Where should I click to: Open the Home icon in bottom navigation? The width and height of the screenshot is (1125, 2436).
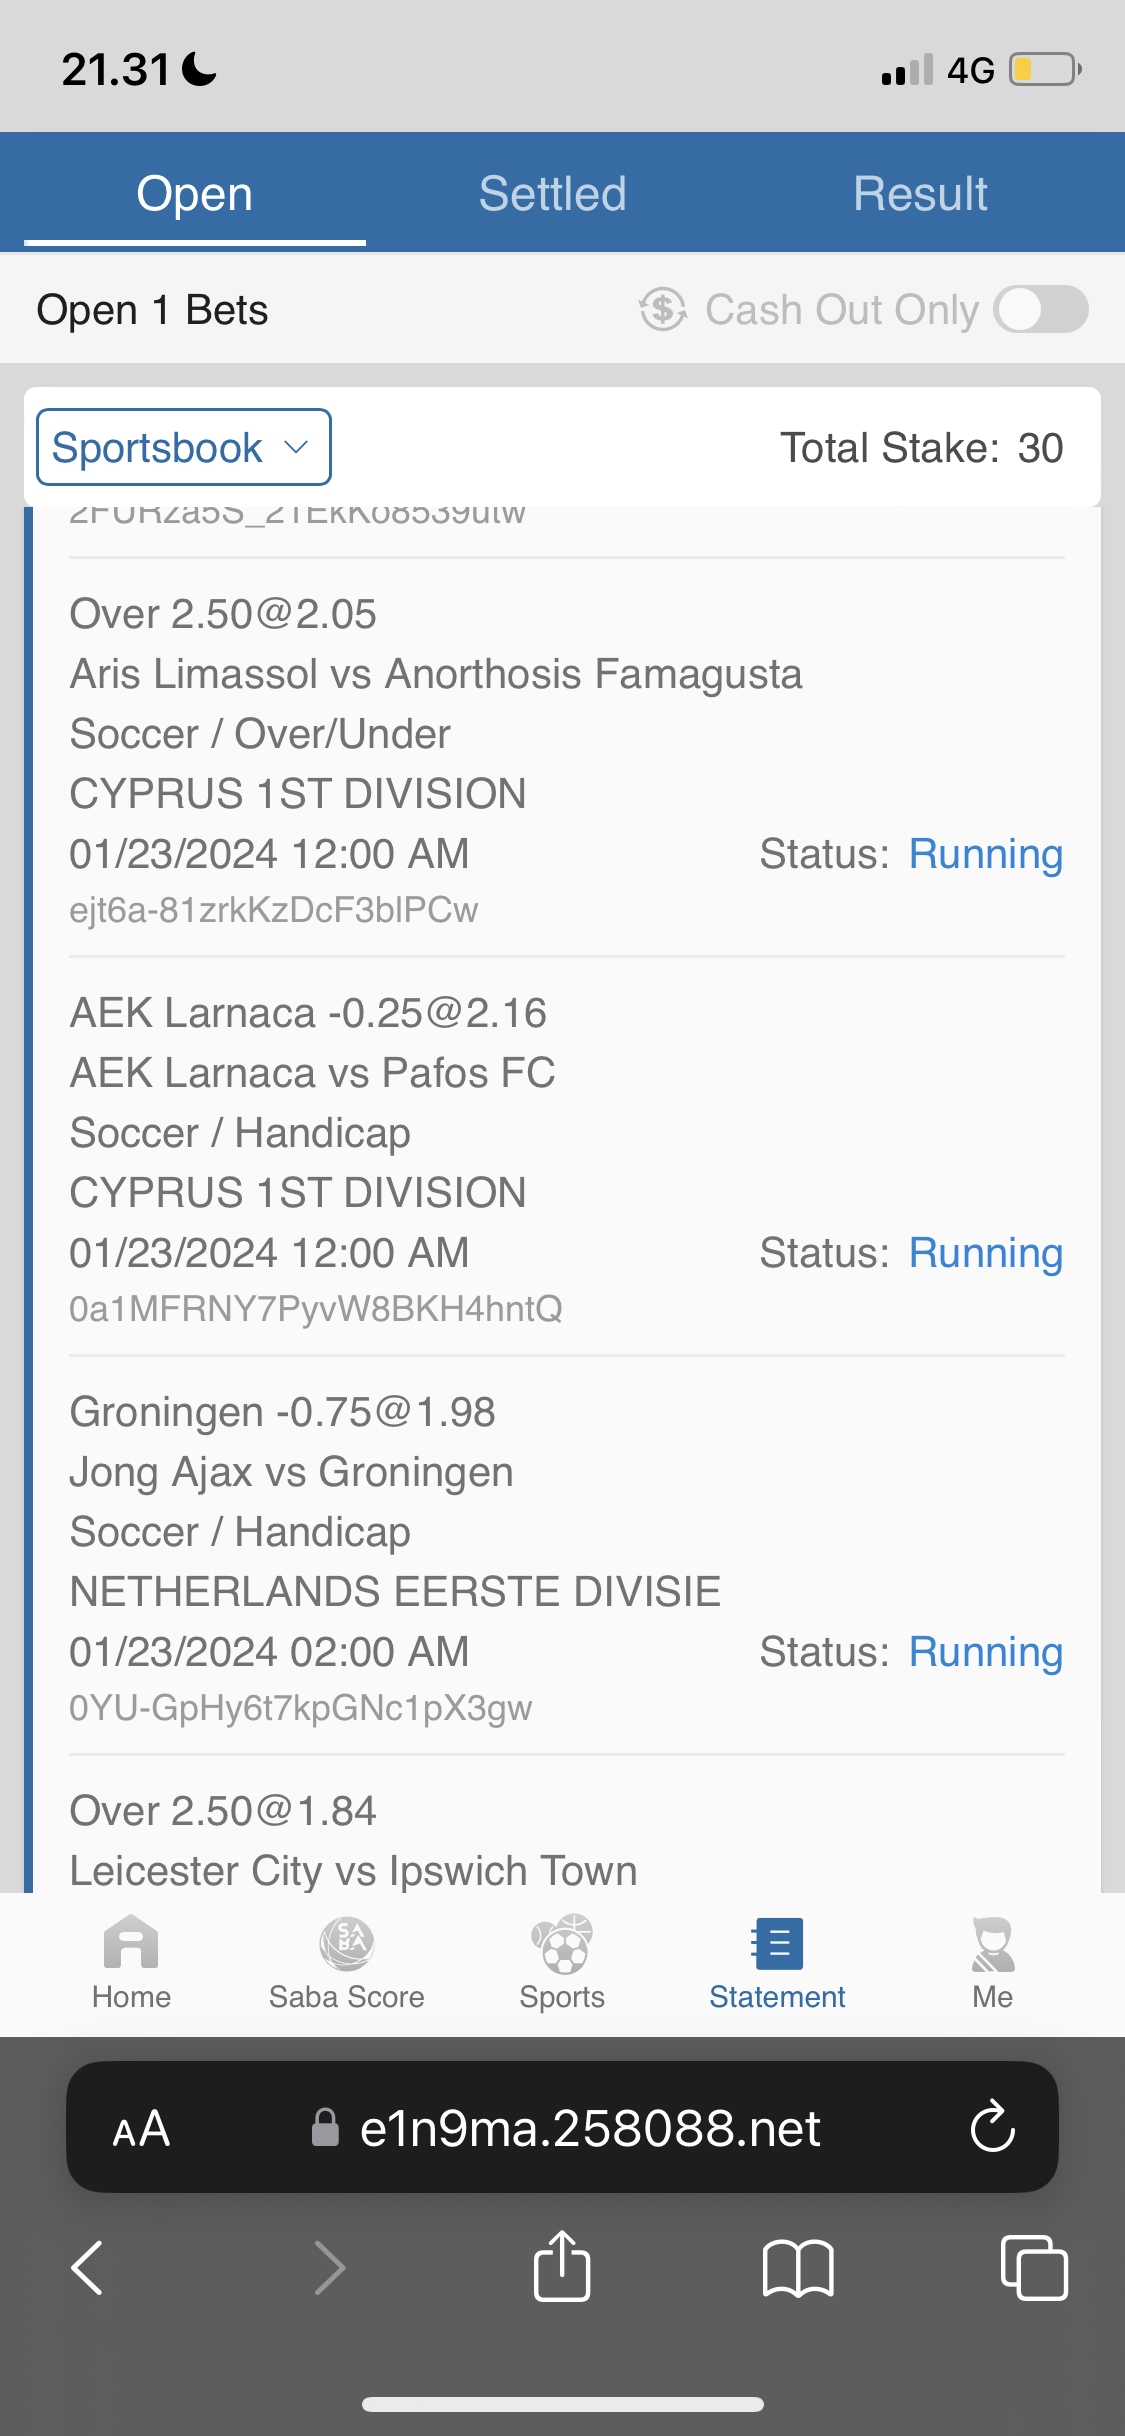pyautogui.click(x=131, y=1945)
